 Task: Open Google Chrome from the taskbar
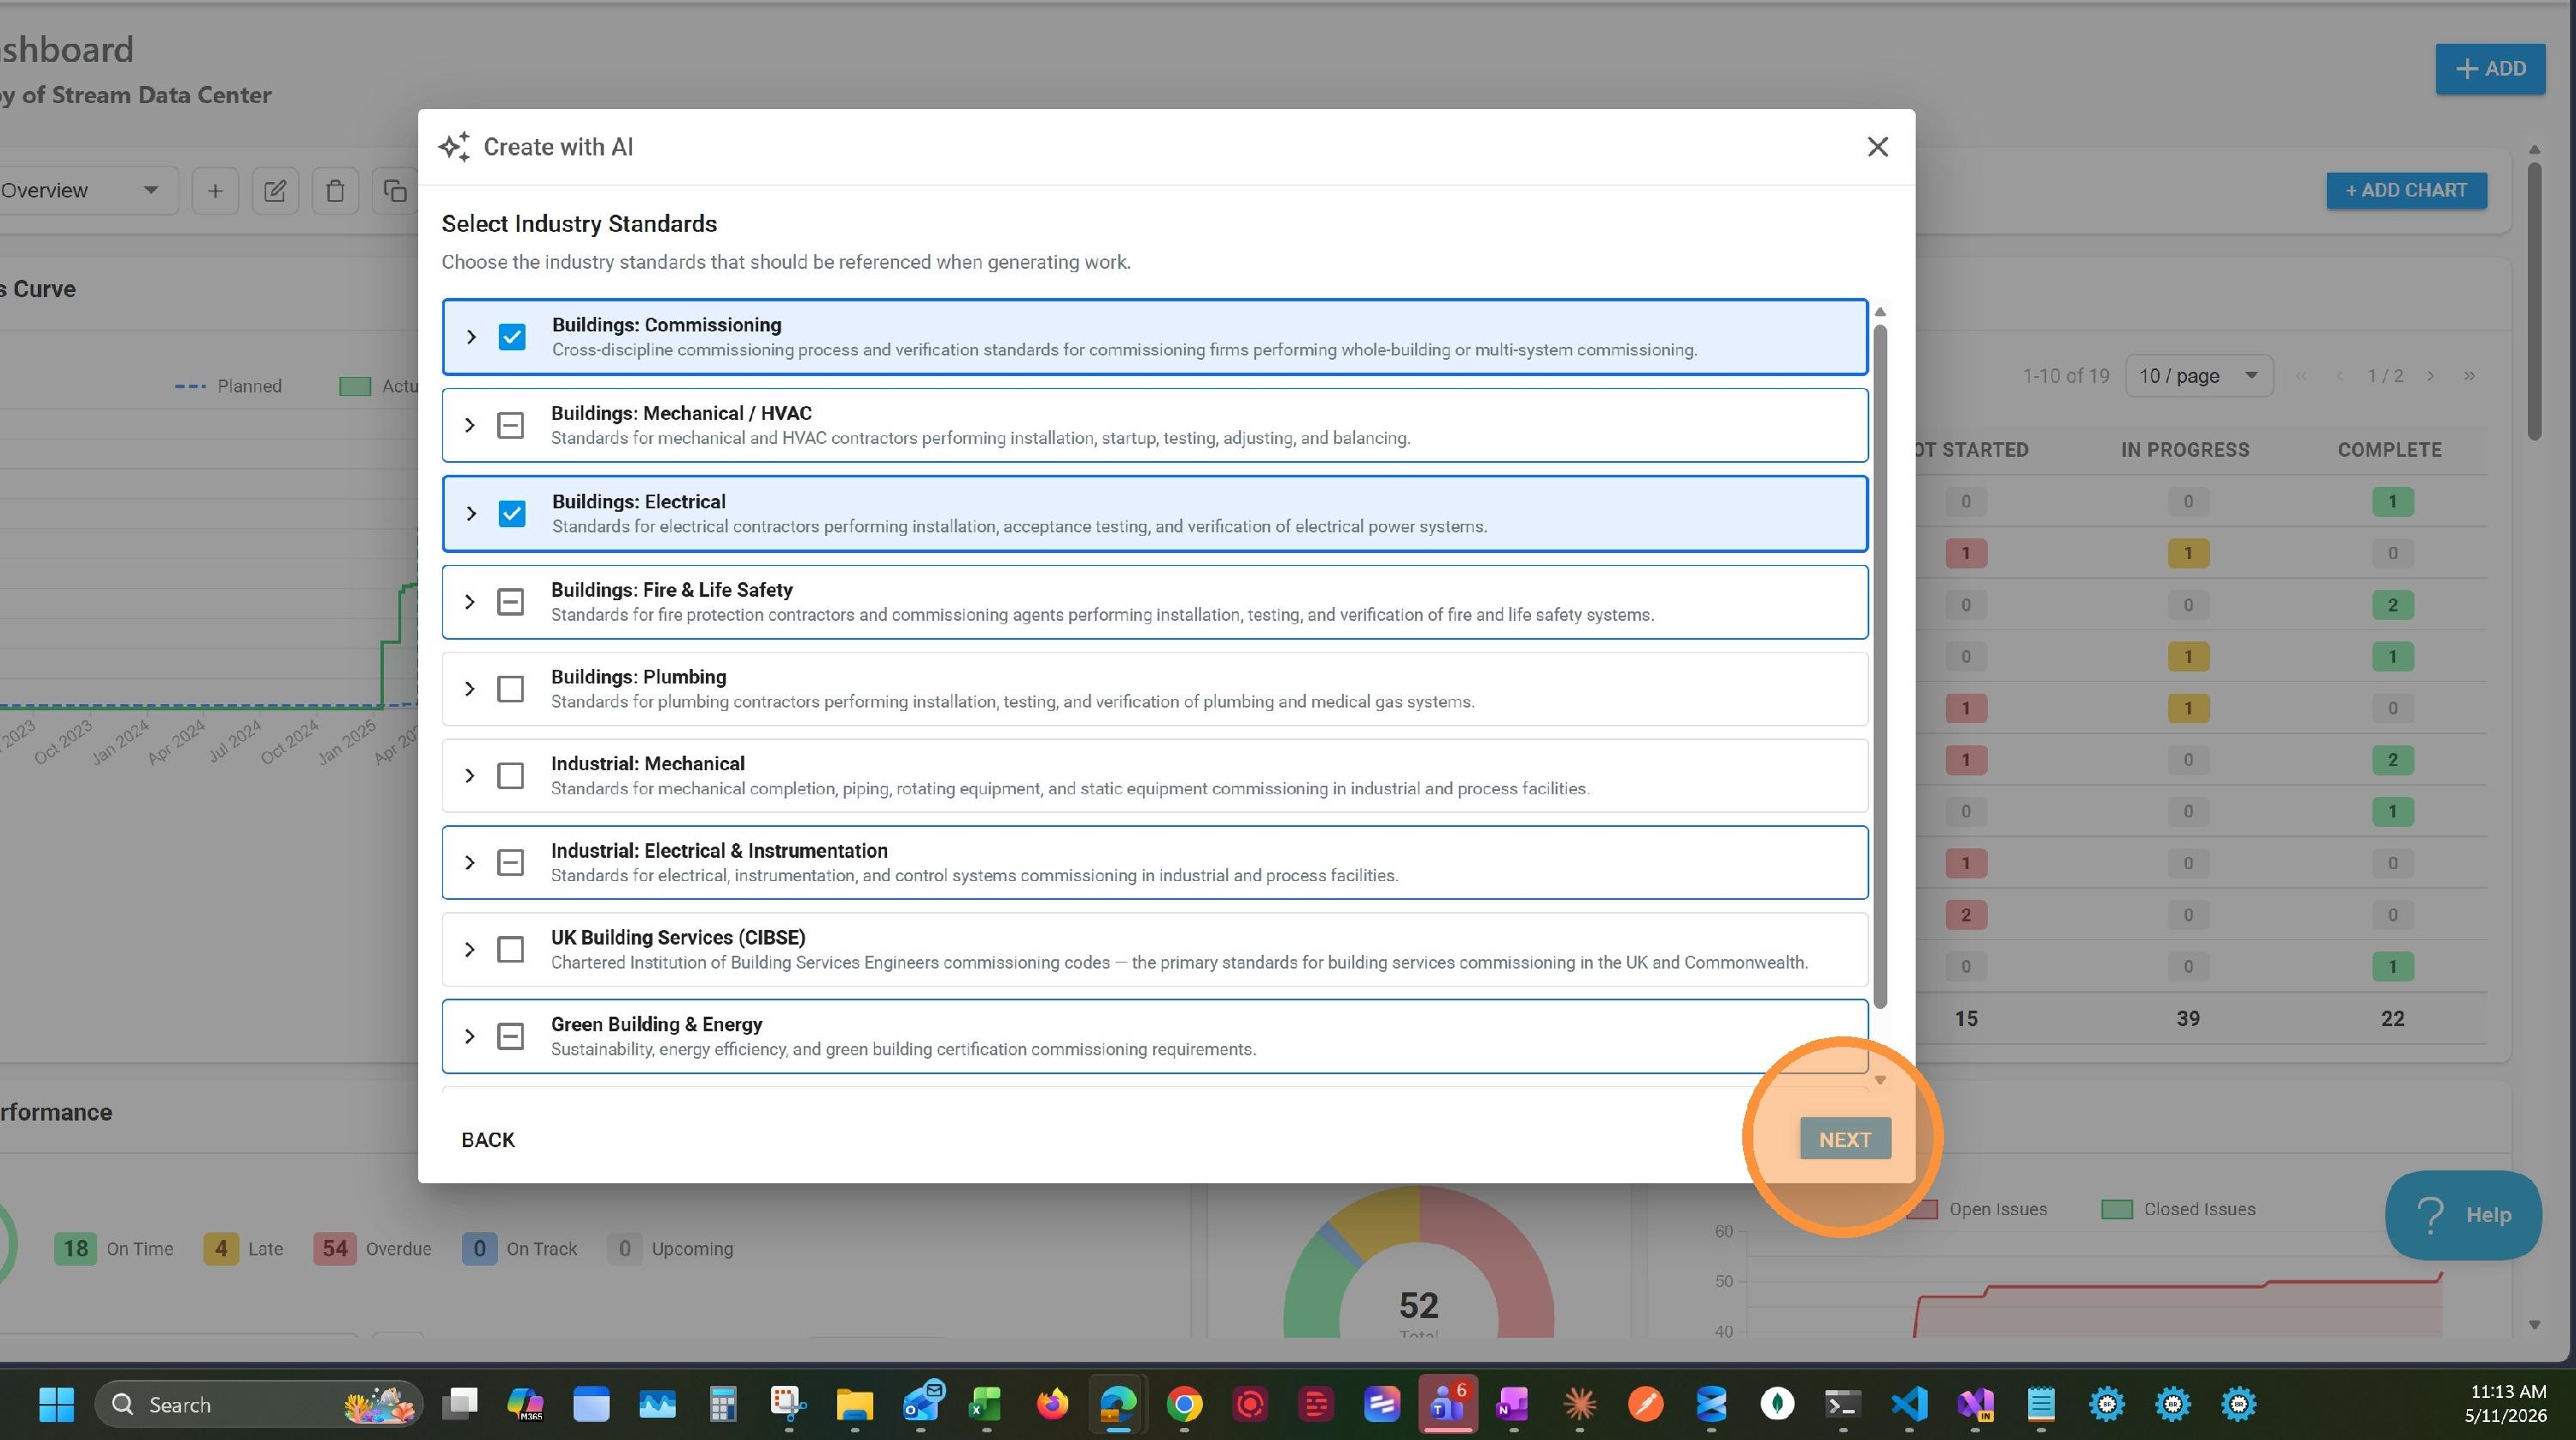pyautogui.click(x=1184, y=1405)
